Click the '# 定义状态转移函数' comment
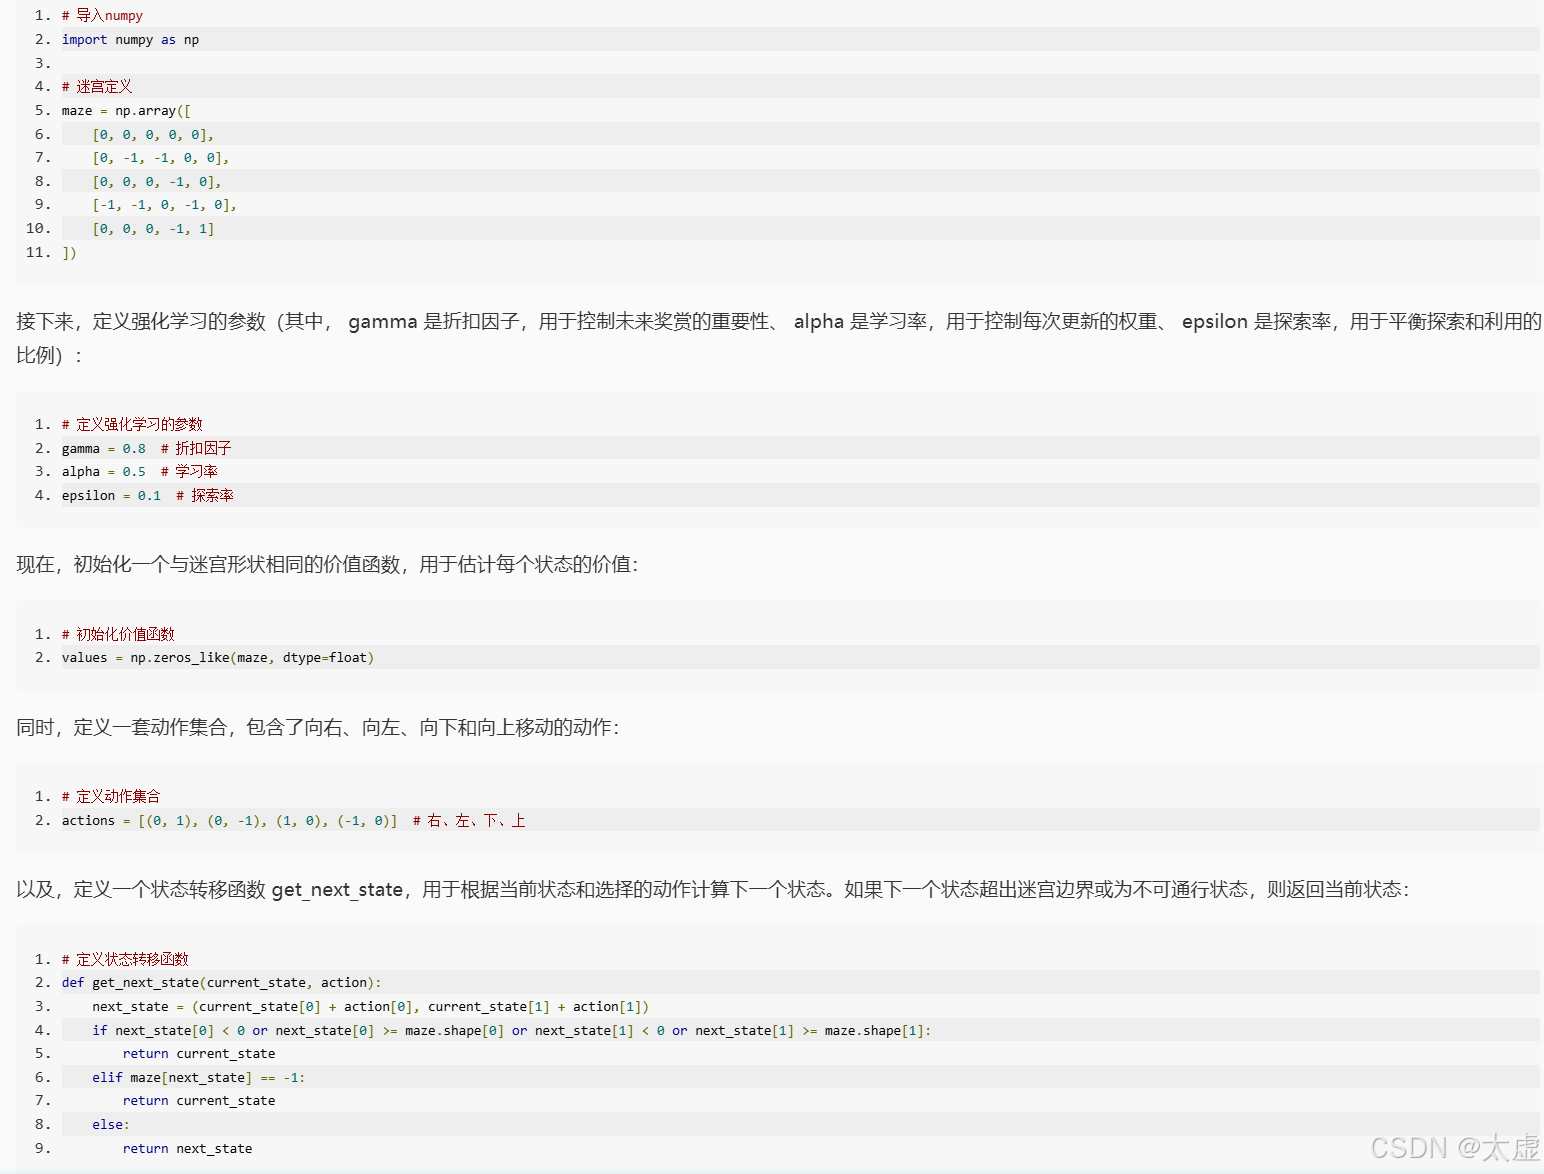 [x=125, y=960]
